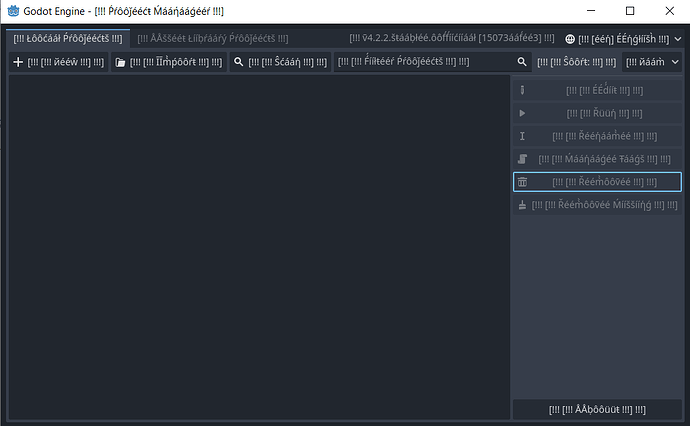Open the Asset Library Projects tab

pyautogui.click(x=212, y=38)
